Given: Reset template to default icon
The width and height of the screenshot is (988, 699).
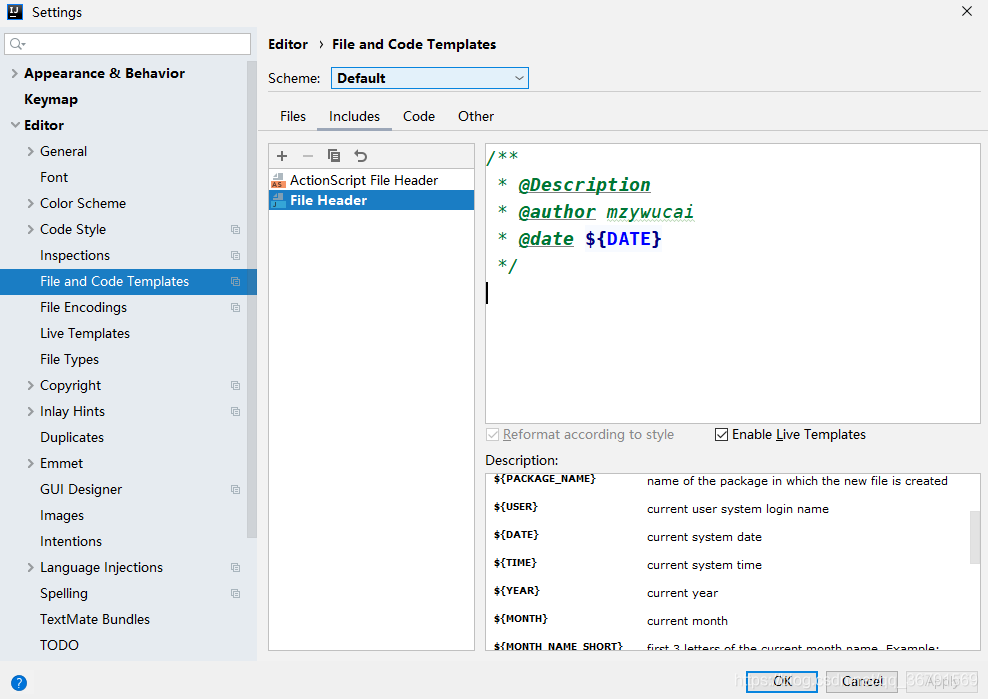Looking at the screenshot, I should point(360,156).
